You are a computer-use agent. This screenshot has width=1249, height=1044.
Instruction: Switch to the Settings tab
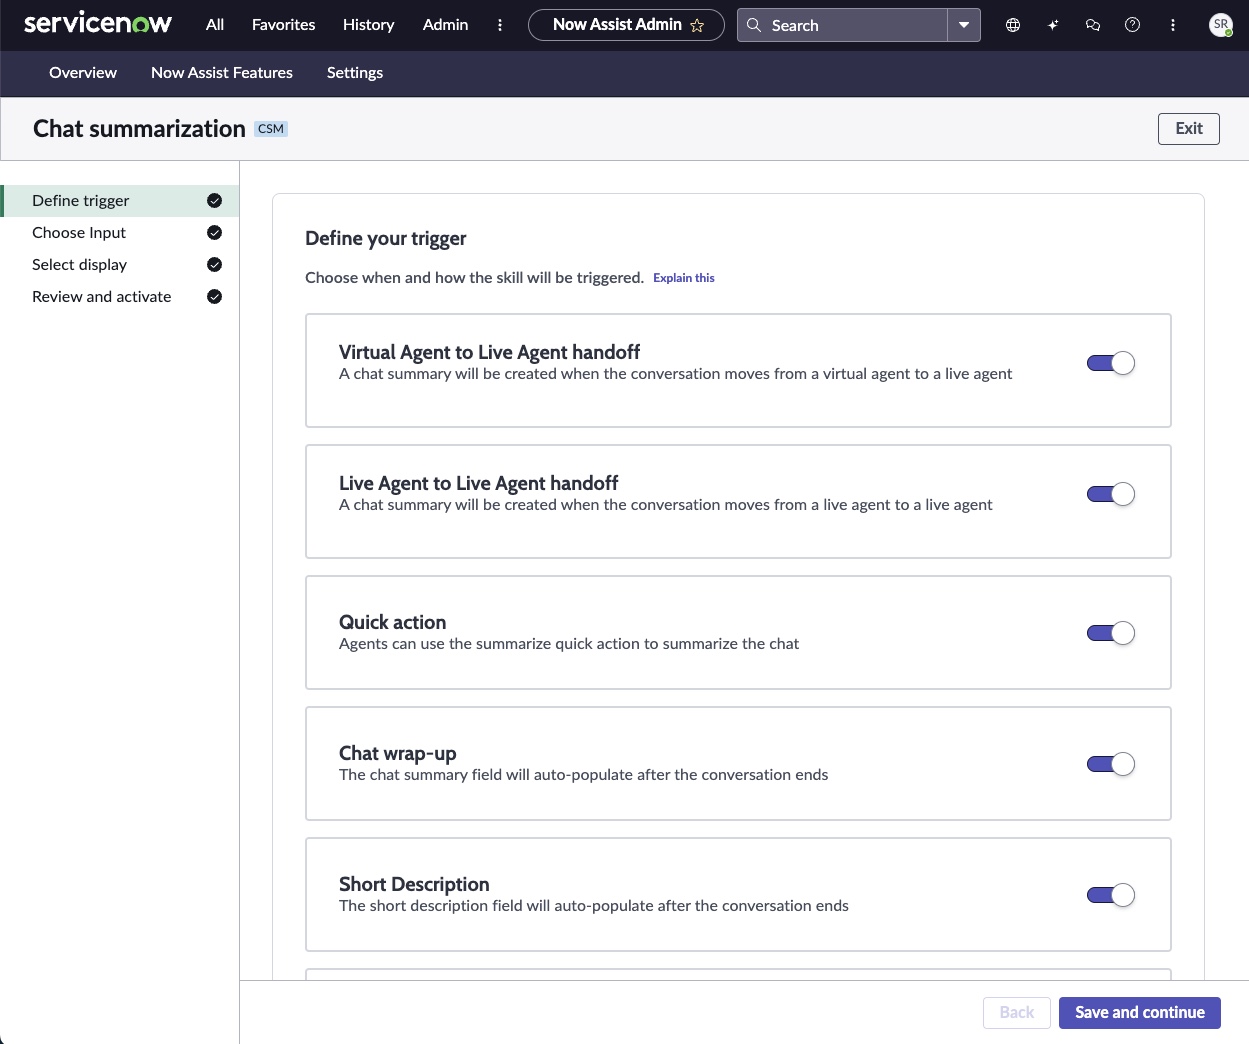(x=355, y=73)
